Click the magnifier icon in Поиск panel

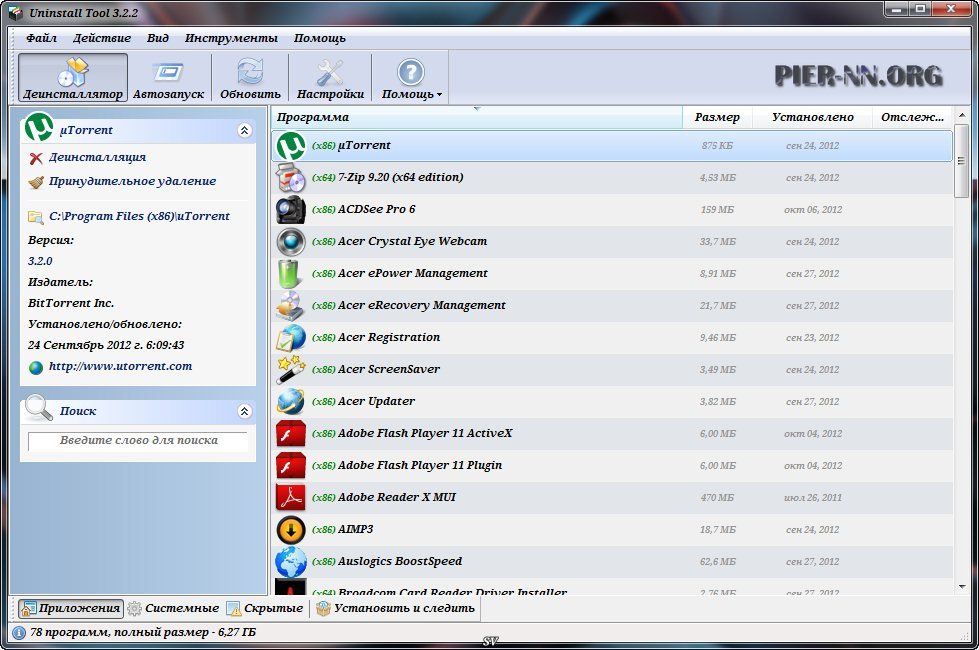[x=39, y=408]
